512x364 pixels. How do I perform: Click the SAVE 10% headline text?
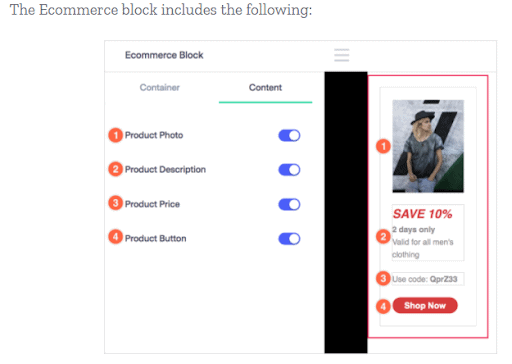[x=422, y=214]
